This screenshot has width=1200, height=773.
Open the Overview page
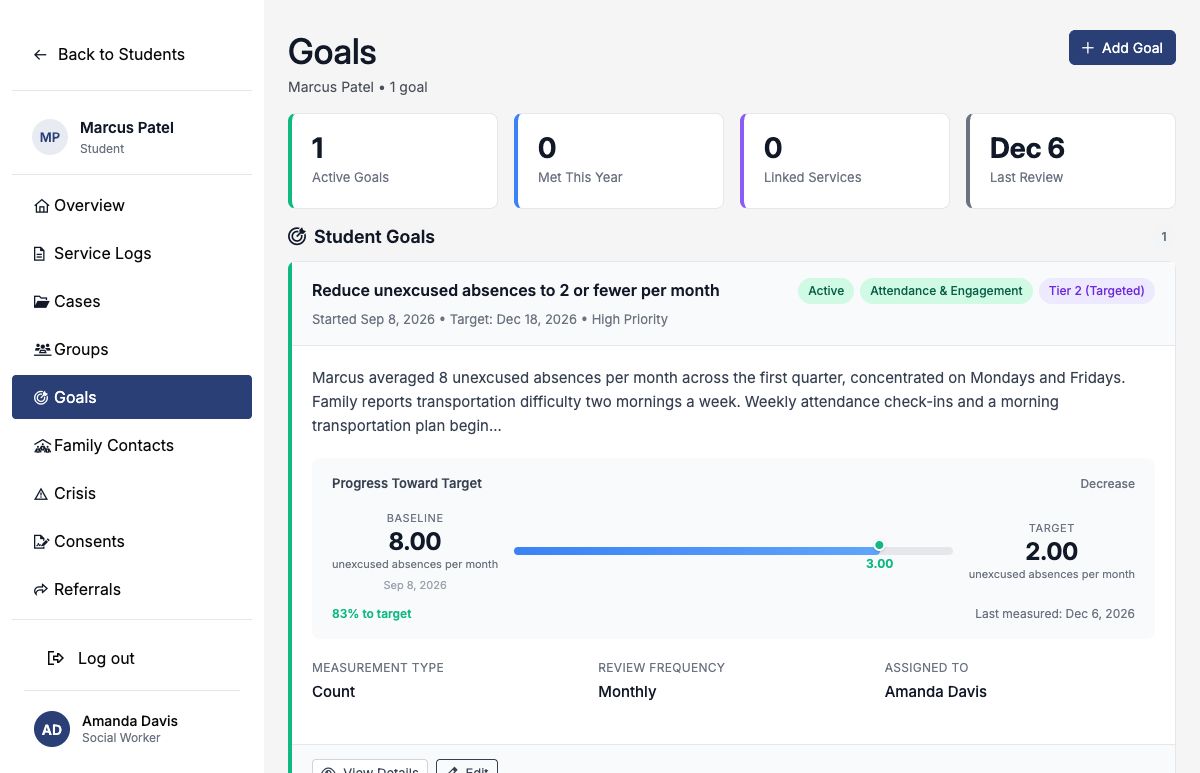pos(132,206)
